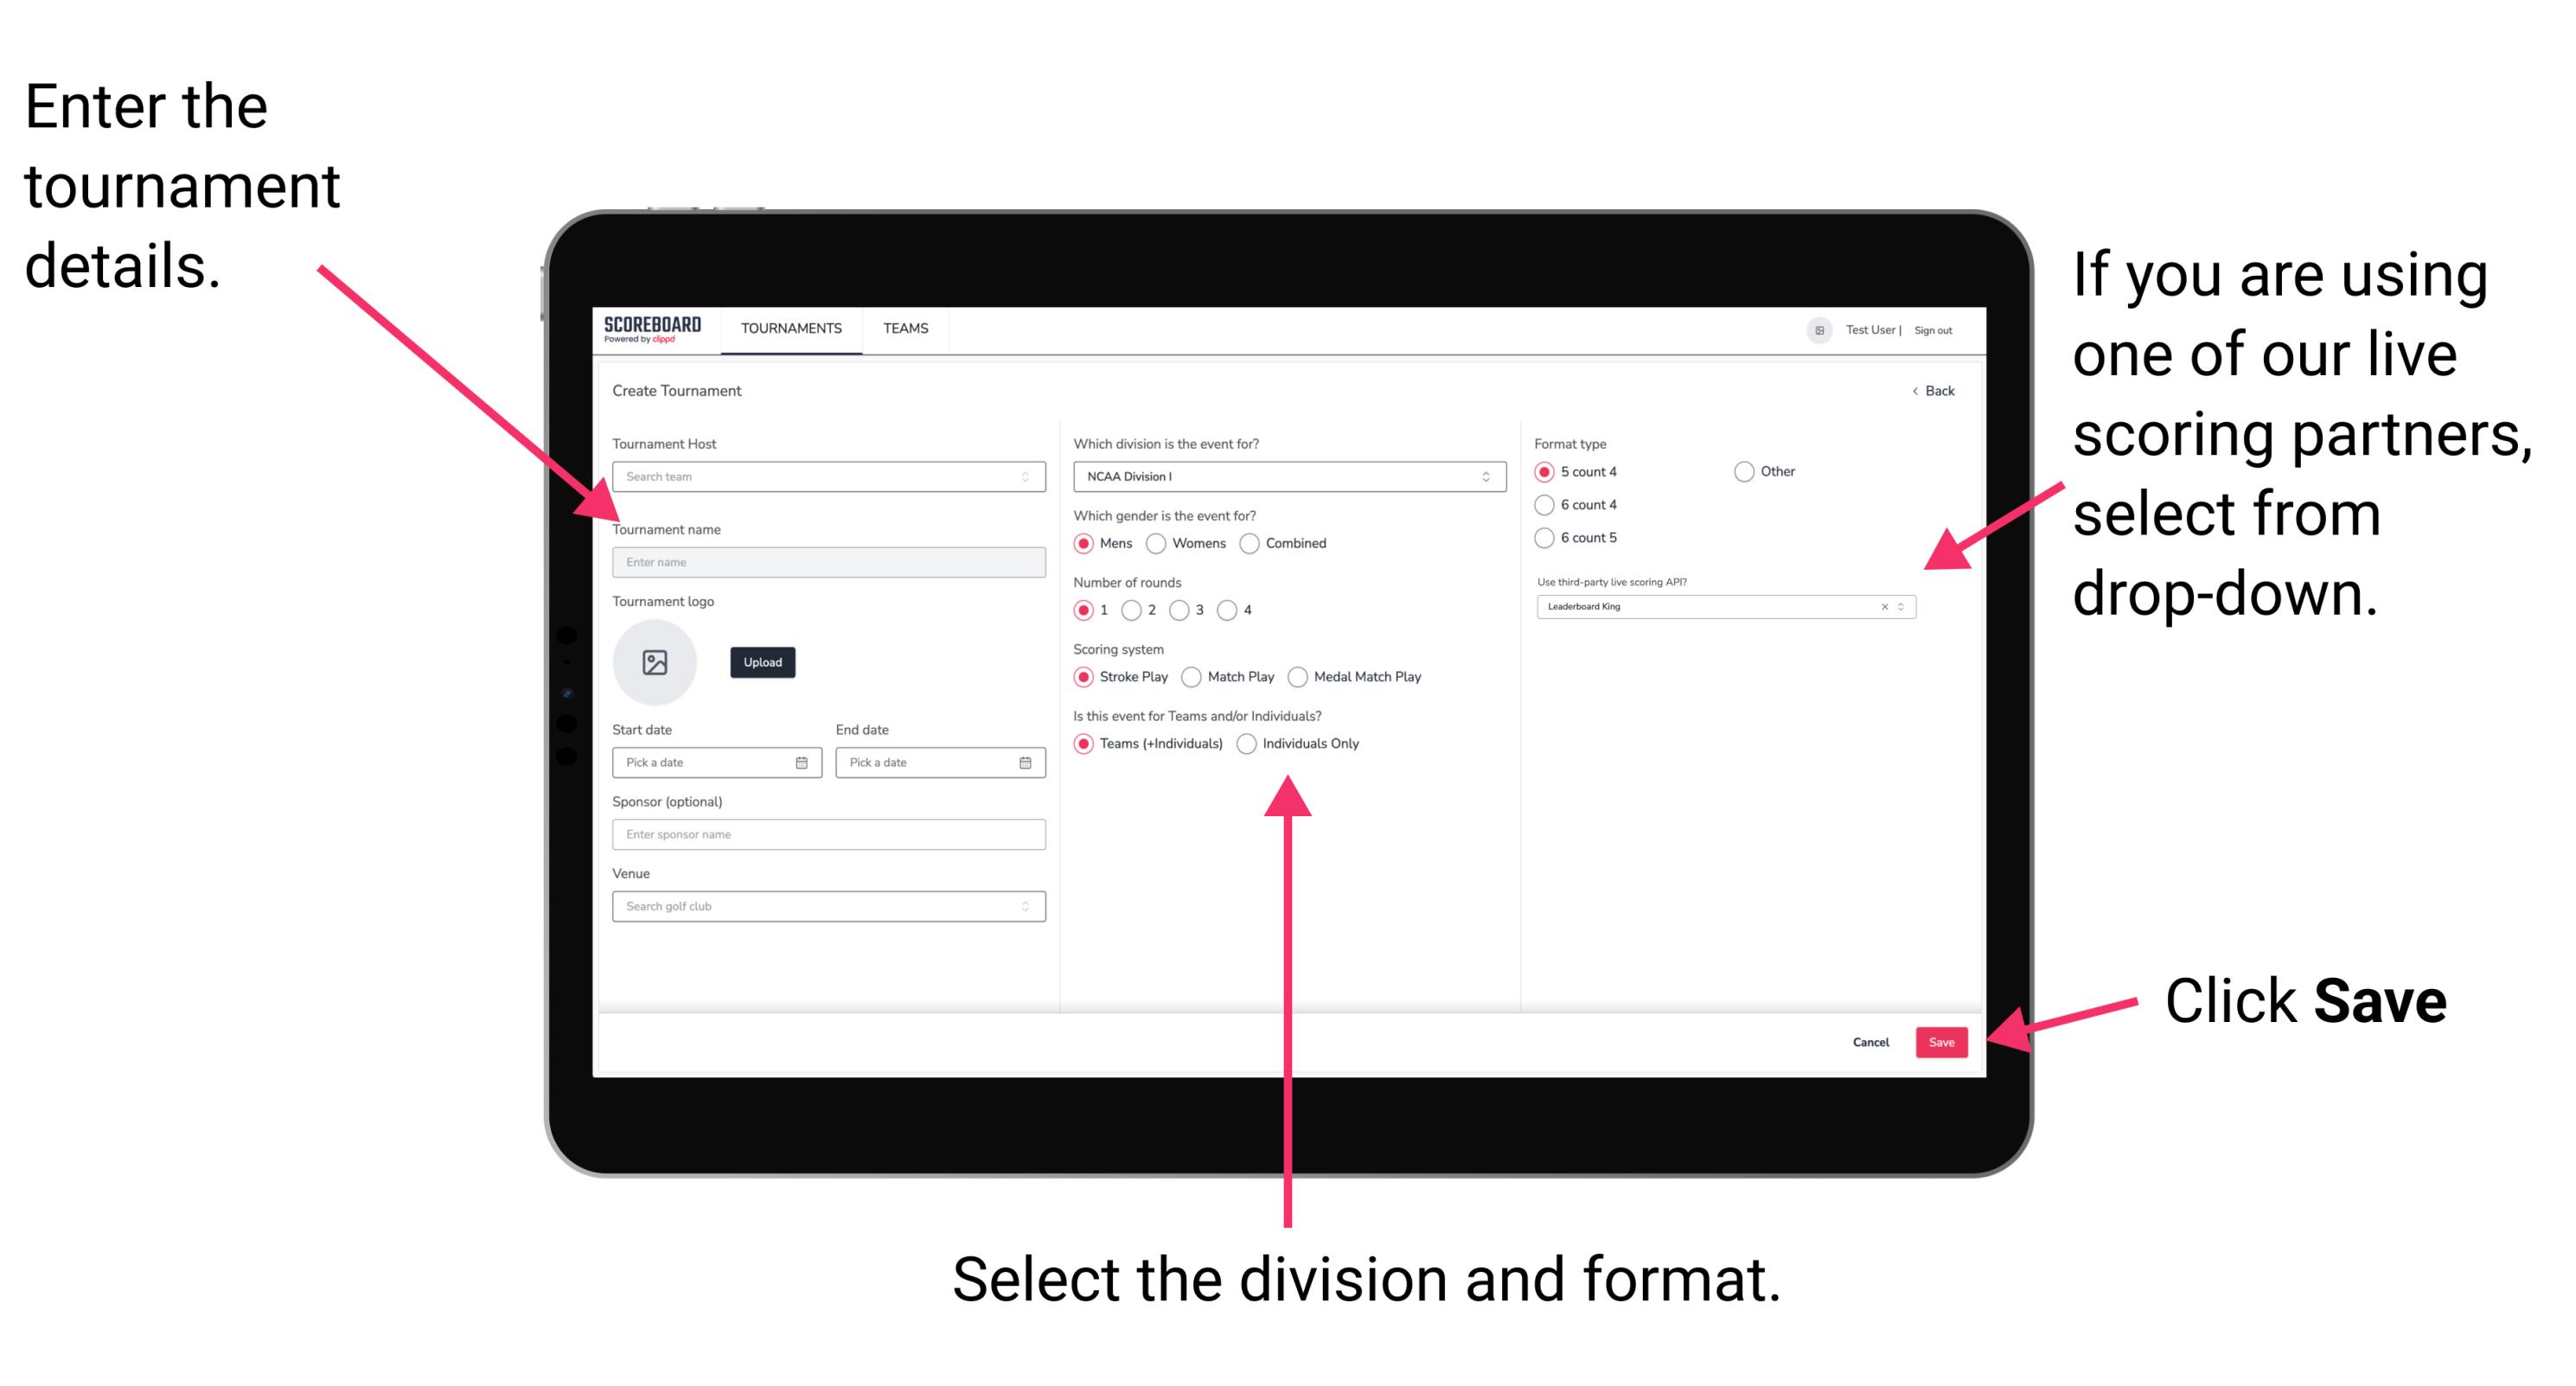Click the Tournament name input field

826,561
